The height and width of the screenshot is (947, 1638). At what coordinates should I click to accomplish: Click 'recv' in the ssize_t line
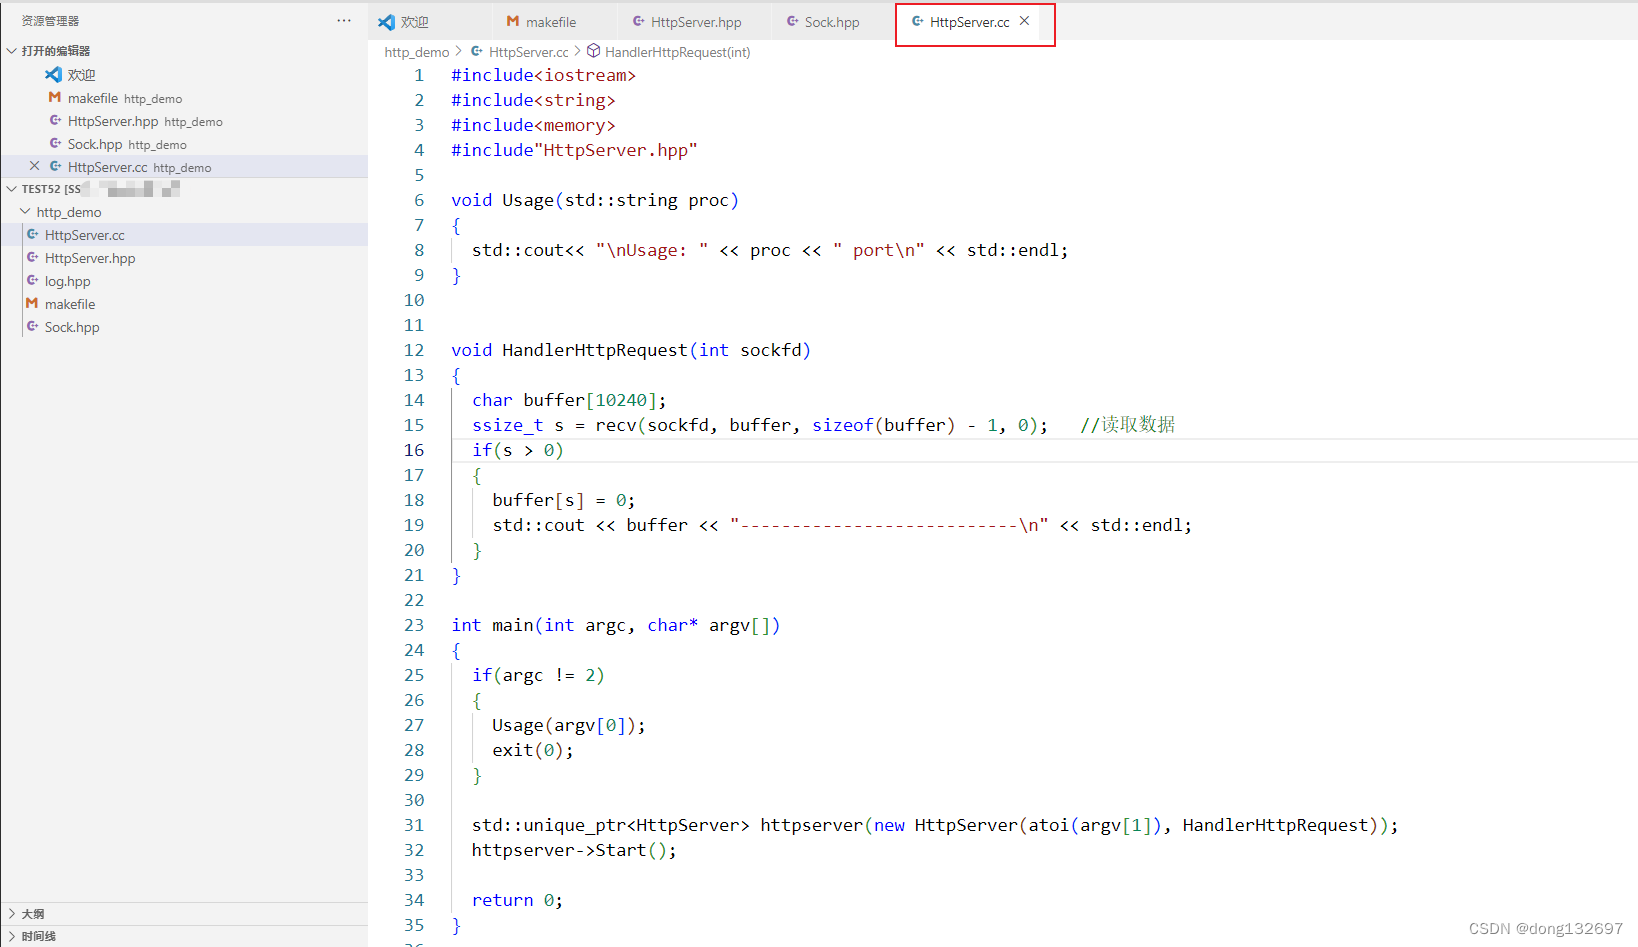pyautogui.click(x=616, y=425)
